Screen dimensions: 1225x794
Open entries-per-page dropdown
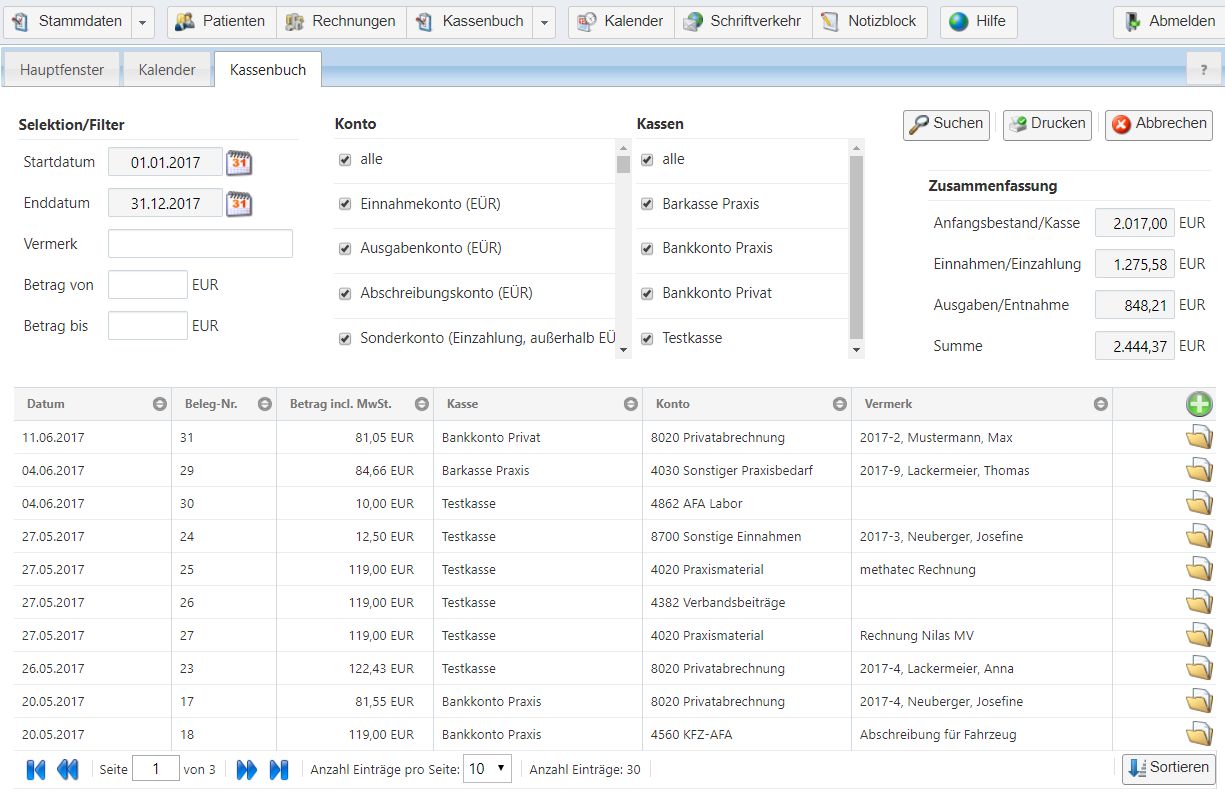pyautogui.click(x=488, y=769)
